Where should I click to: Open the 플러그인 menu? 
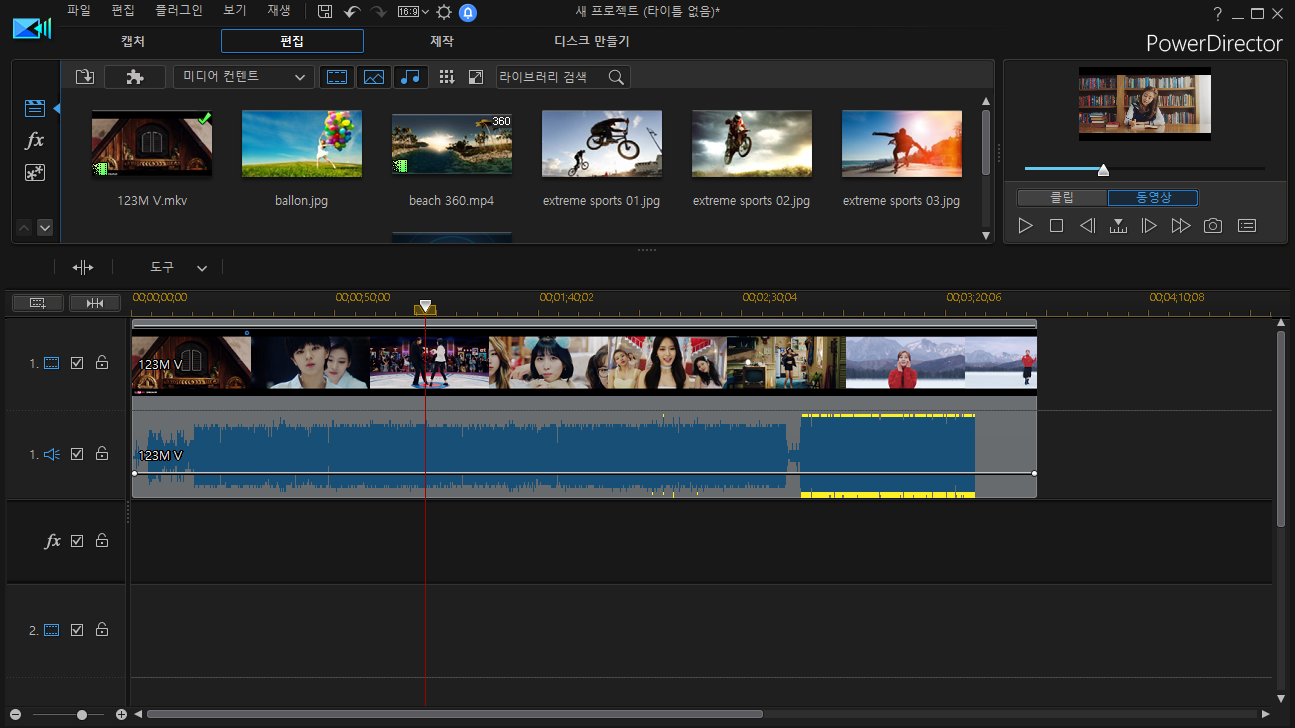click(x=179, y=11)
